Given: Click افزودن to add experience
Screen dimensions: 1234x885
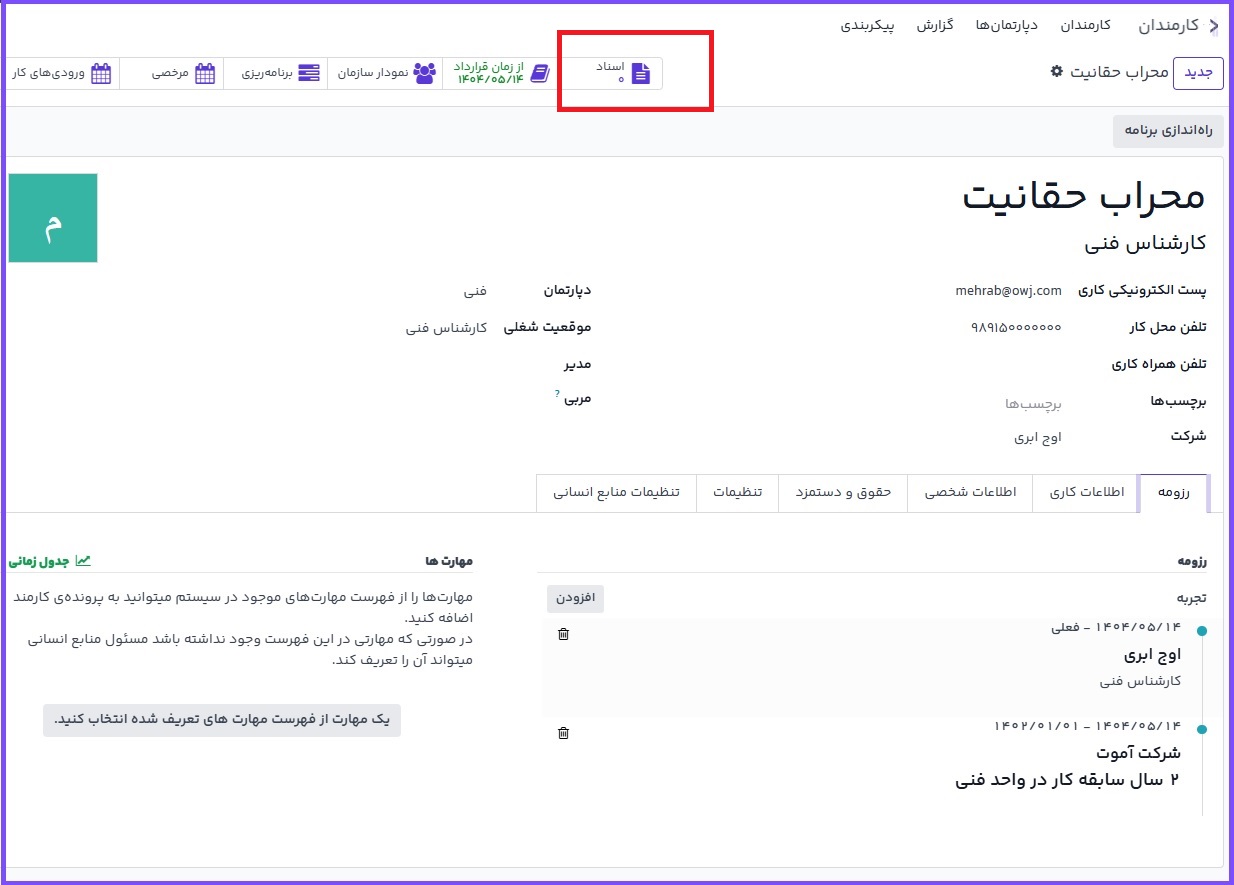Looking at the screenshot, I should coord(575,598).
